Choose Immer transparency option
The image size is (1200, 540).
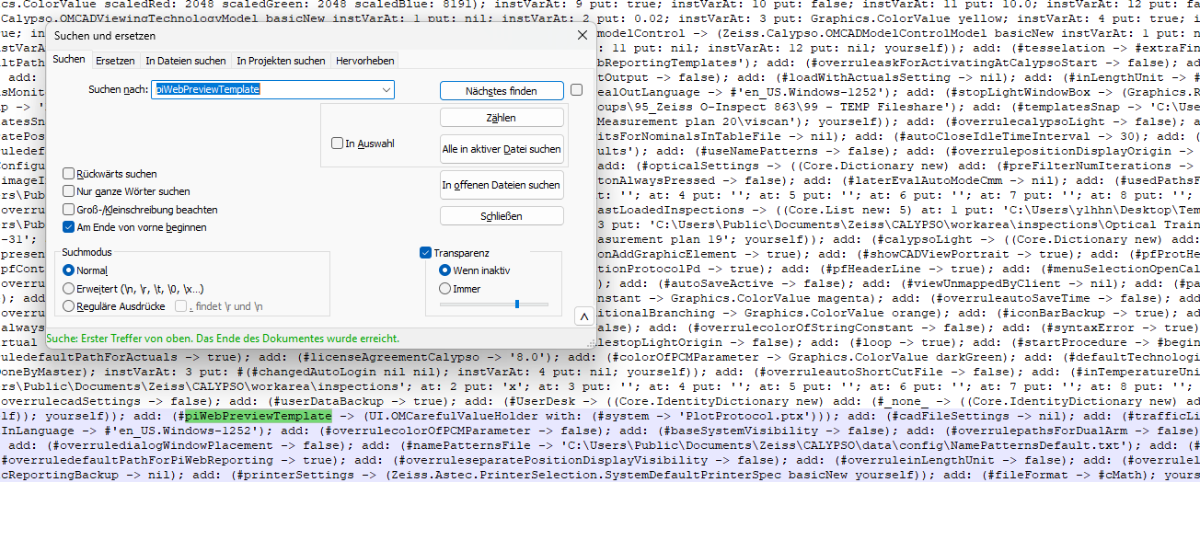[x=445, y=288]
